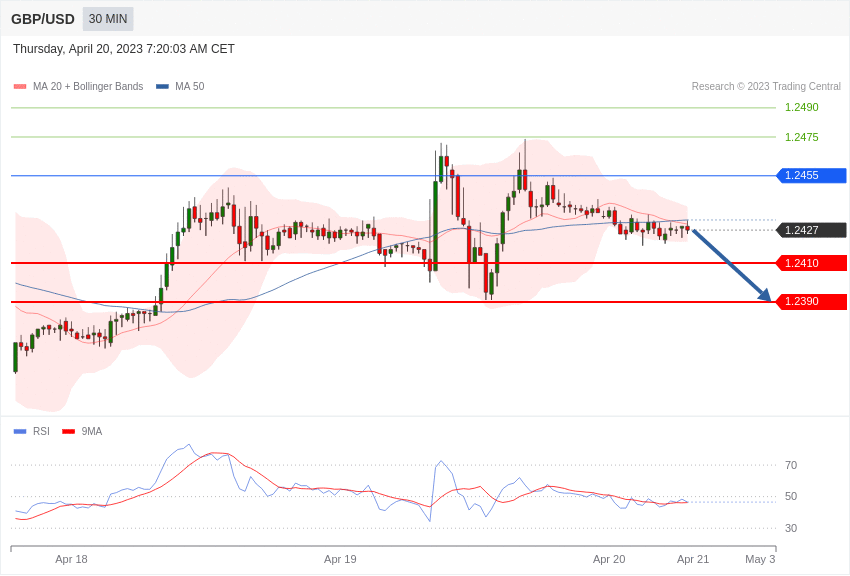Click the Thursday, April 20, 2023 timestamp
This screenshot has height=576, width=850.
tap(124, 49)
